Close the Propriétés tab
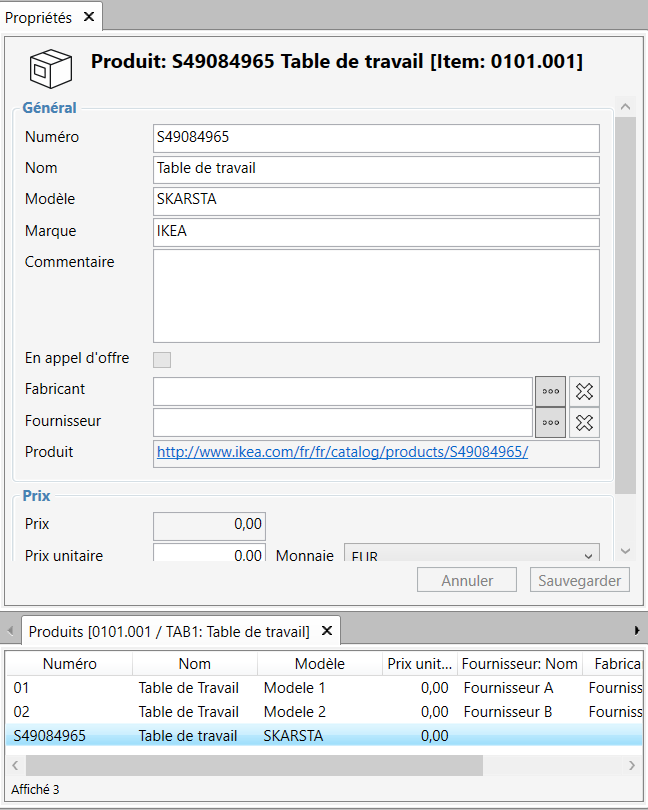648x810 pixels. 88,16
